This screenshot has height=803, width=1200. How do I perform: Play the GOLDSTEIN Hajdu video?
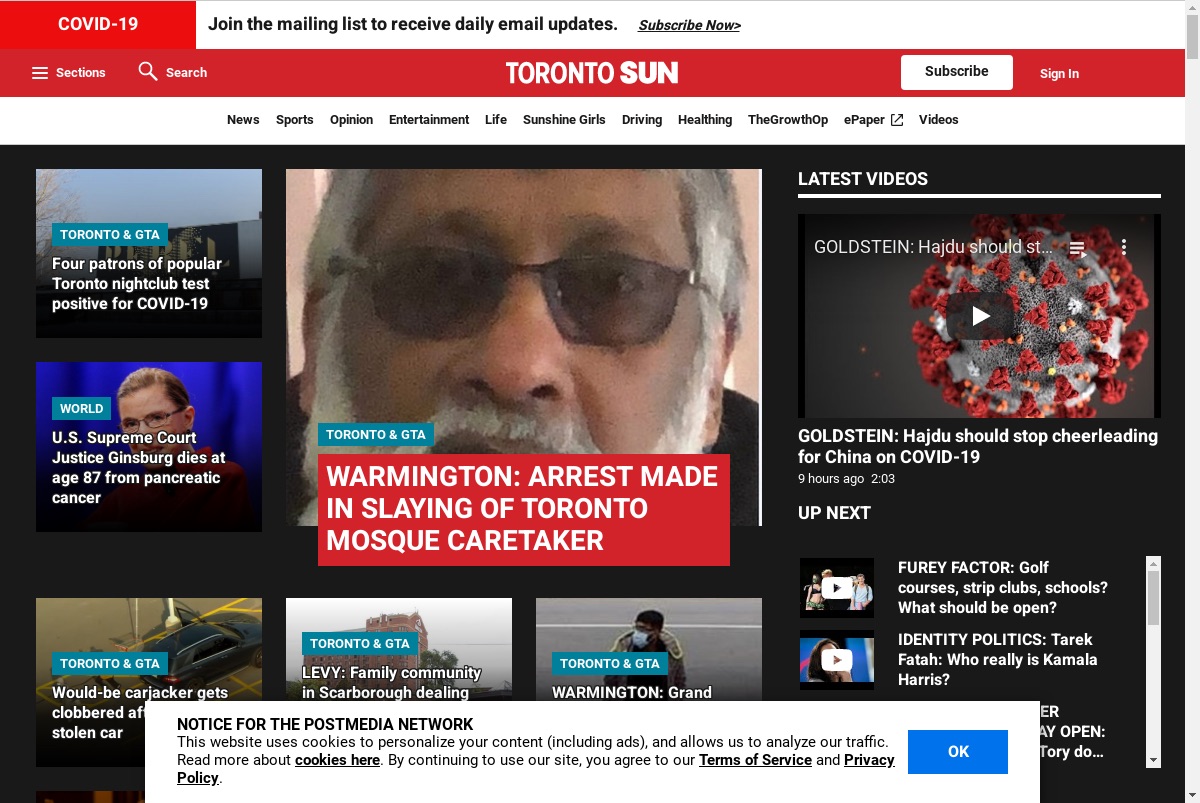[x=980, y=316]
